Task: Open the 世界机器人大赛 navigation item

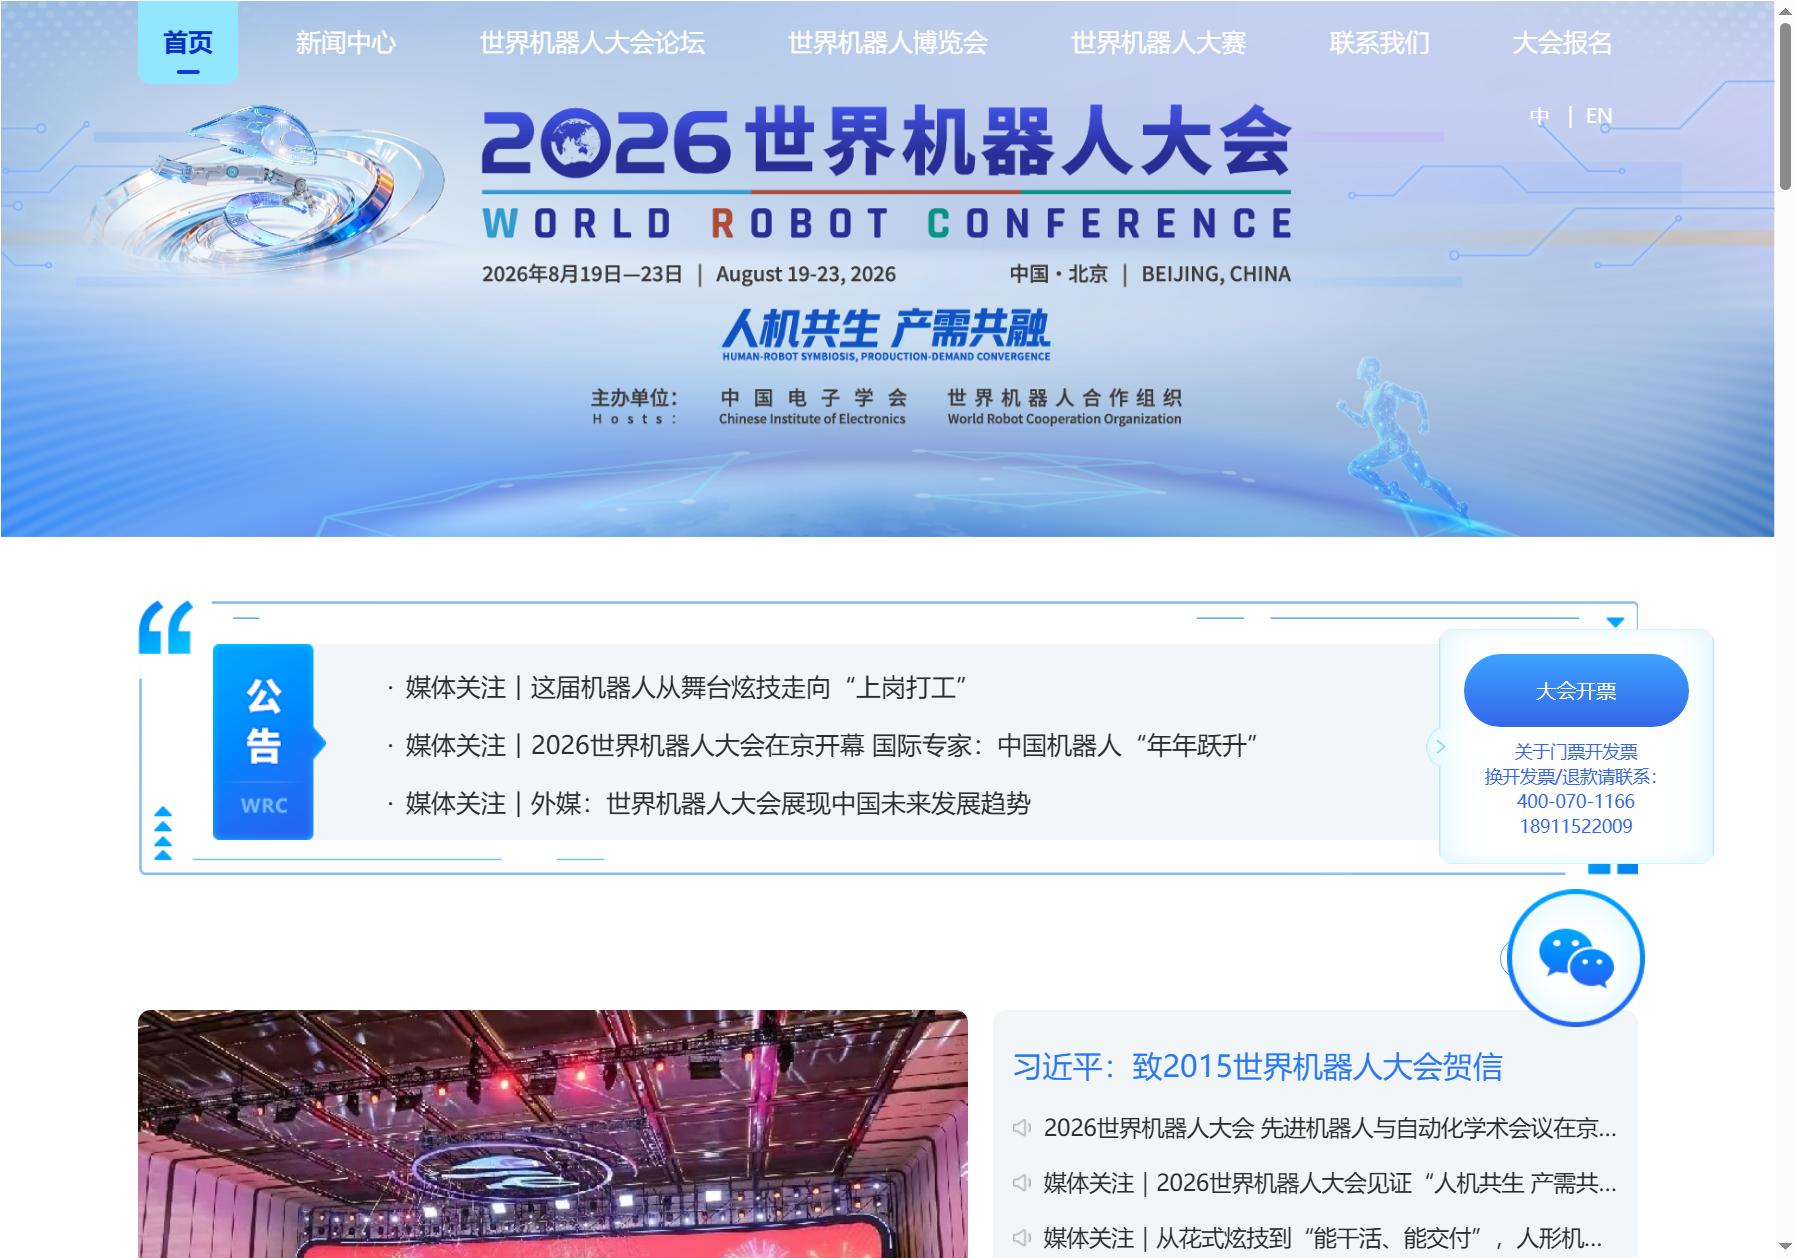Action: click(1159, 43)
